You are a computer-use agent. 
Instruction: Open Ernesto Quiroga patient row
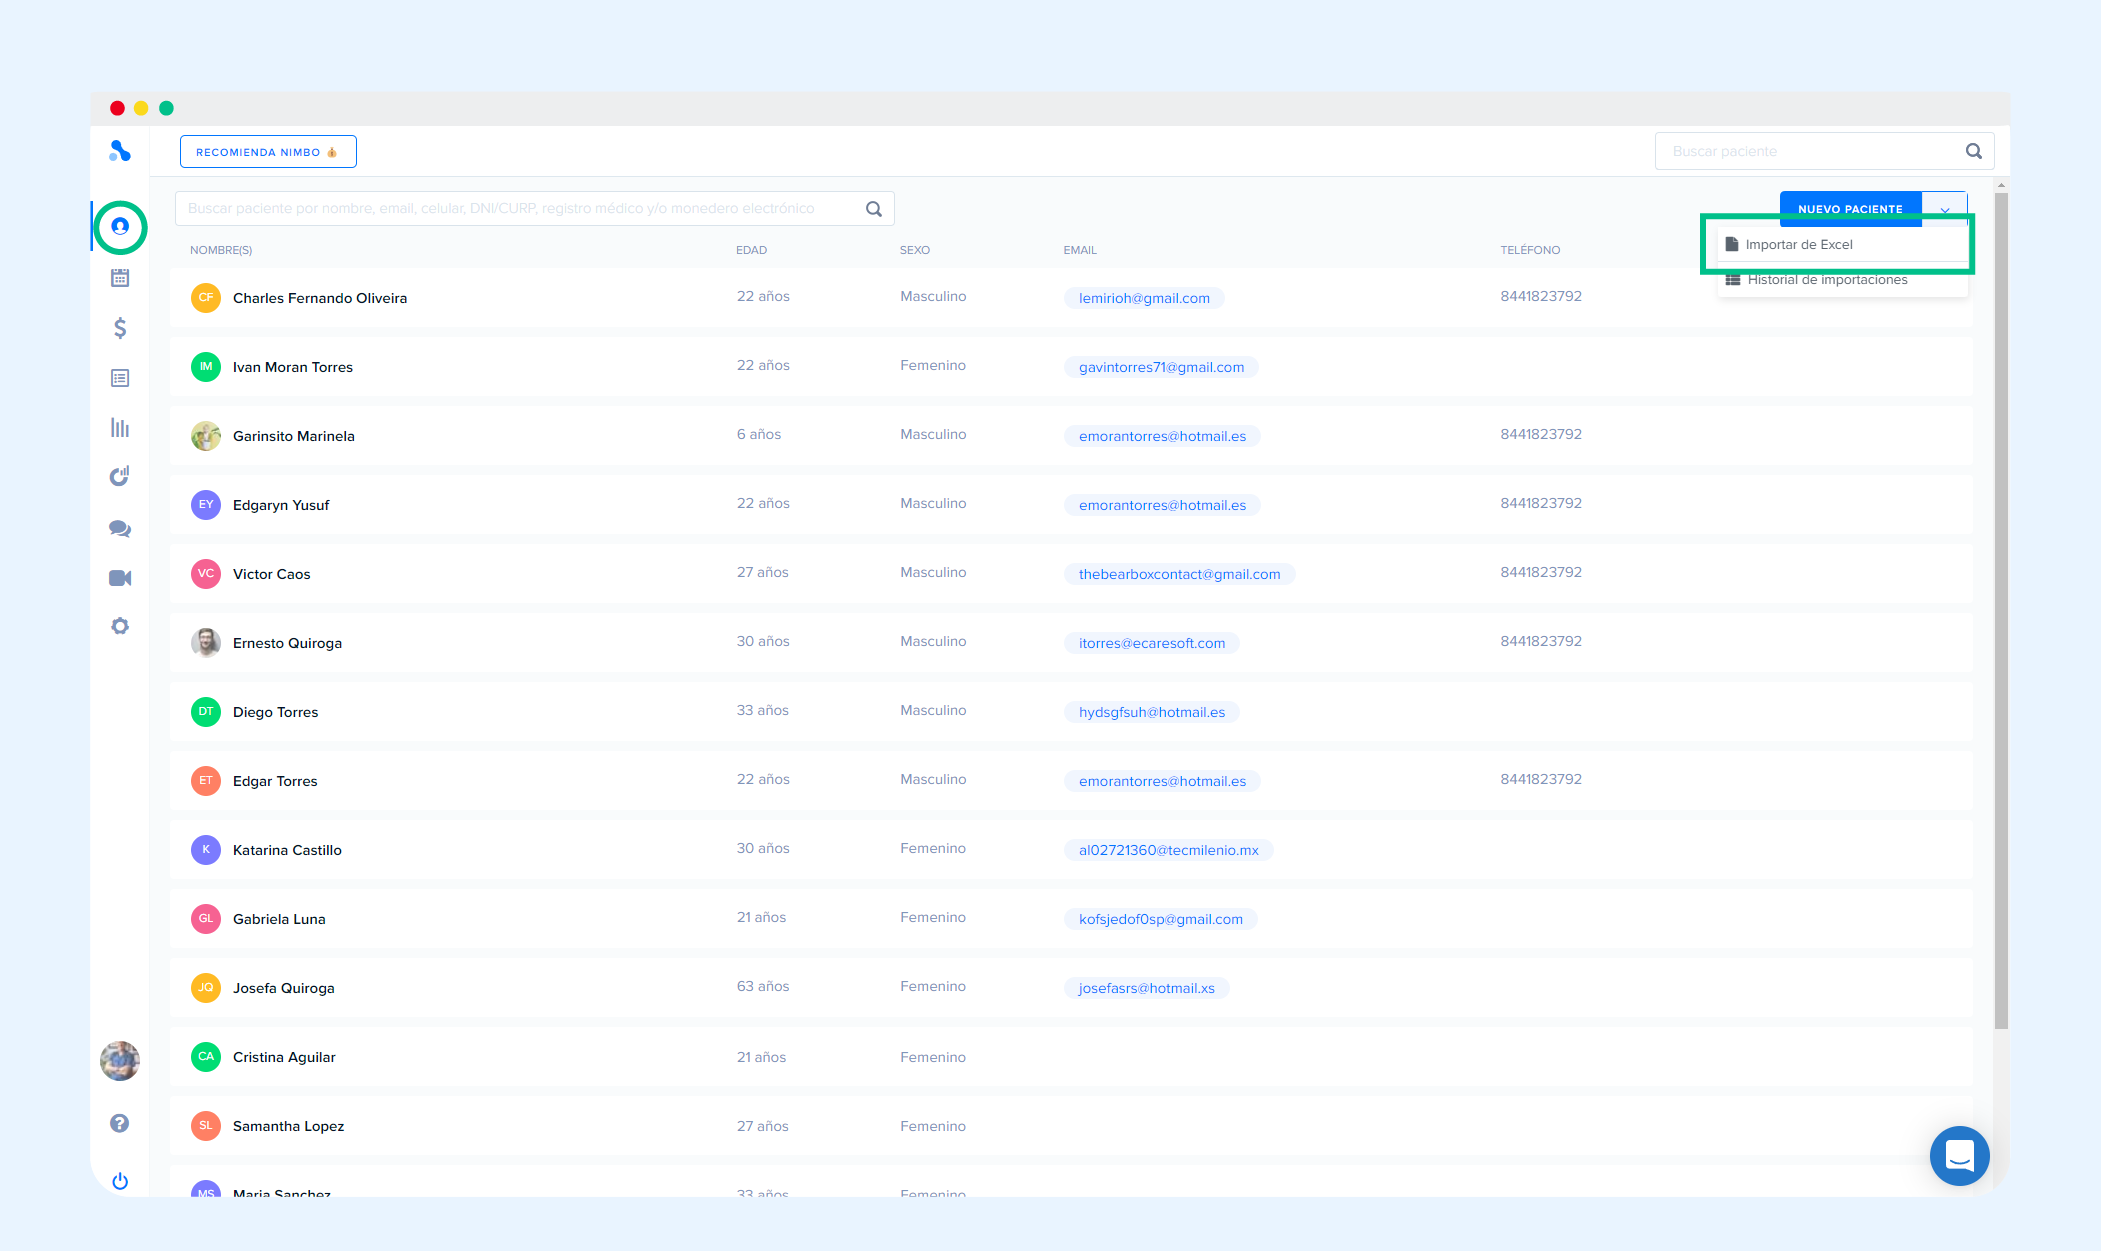pyautogui.click(x=287, y=643)
